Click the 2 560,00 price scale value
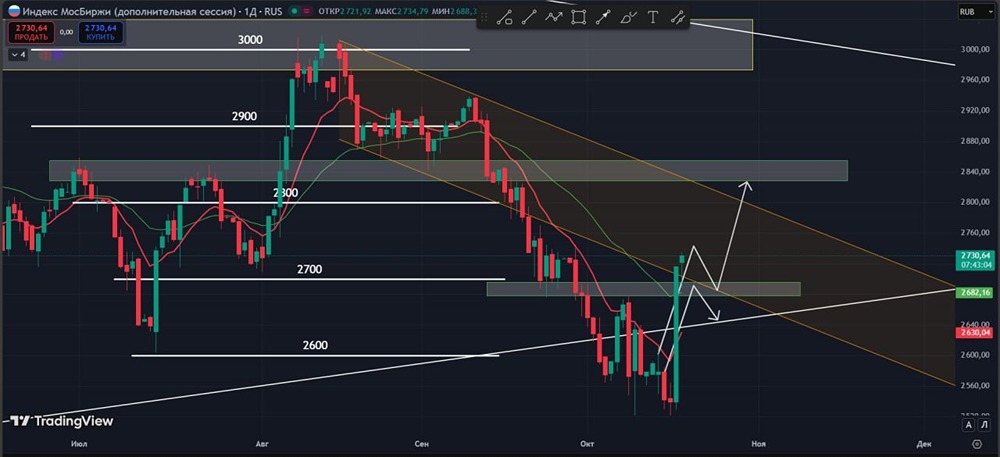This screenshot has height=457, width=1000. pyautogui.click(x=973, y=386)
